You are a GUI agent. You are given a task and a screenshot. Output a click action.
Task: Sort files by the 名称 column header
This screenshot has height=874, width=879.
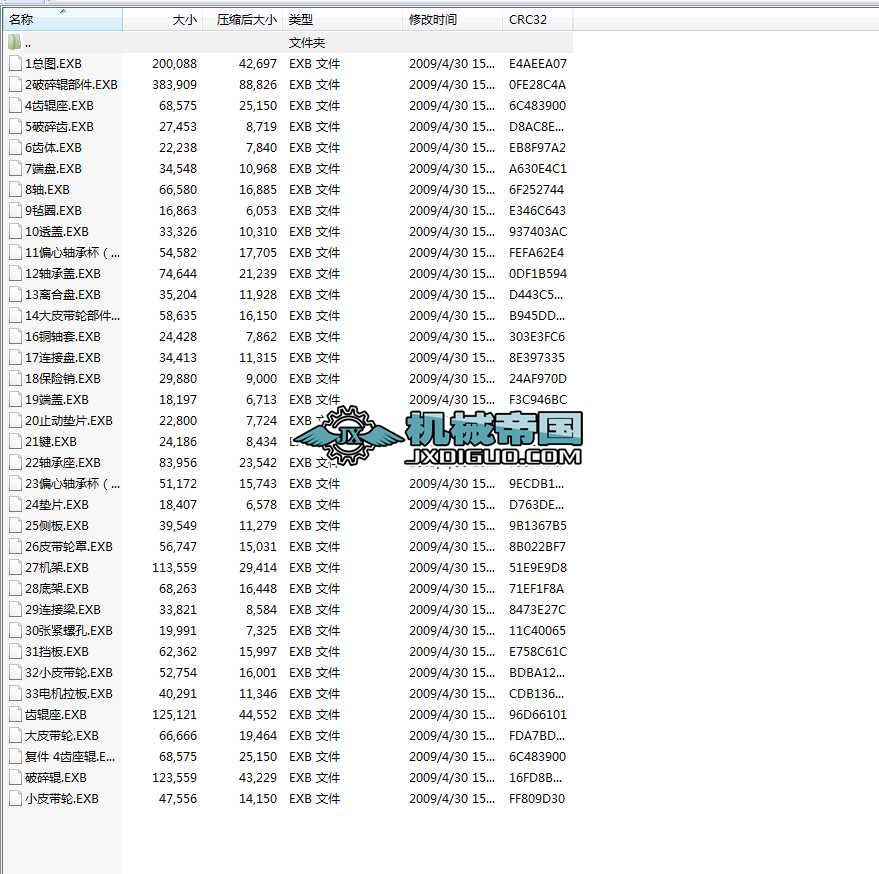pyautogui.click(x=62, y=20)
